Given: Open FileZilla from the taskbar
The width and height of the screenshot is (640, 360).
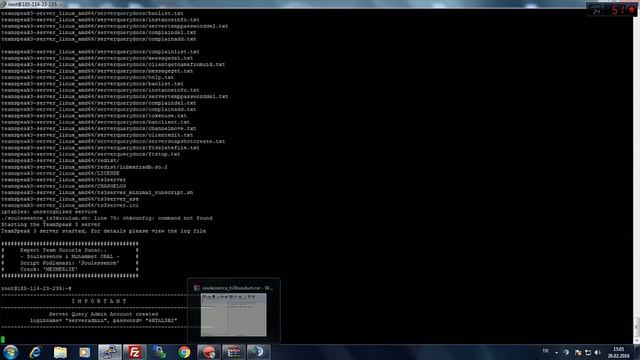Looking at the screenshot, I should click(134, 352).
